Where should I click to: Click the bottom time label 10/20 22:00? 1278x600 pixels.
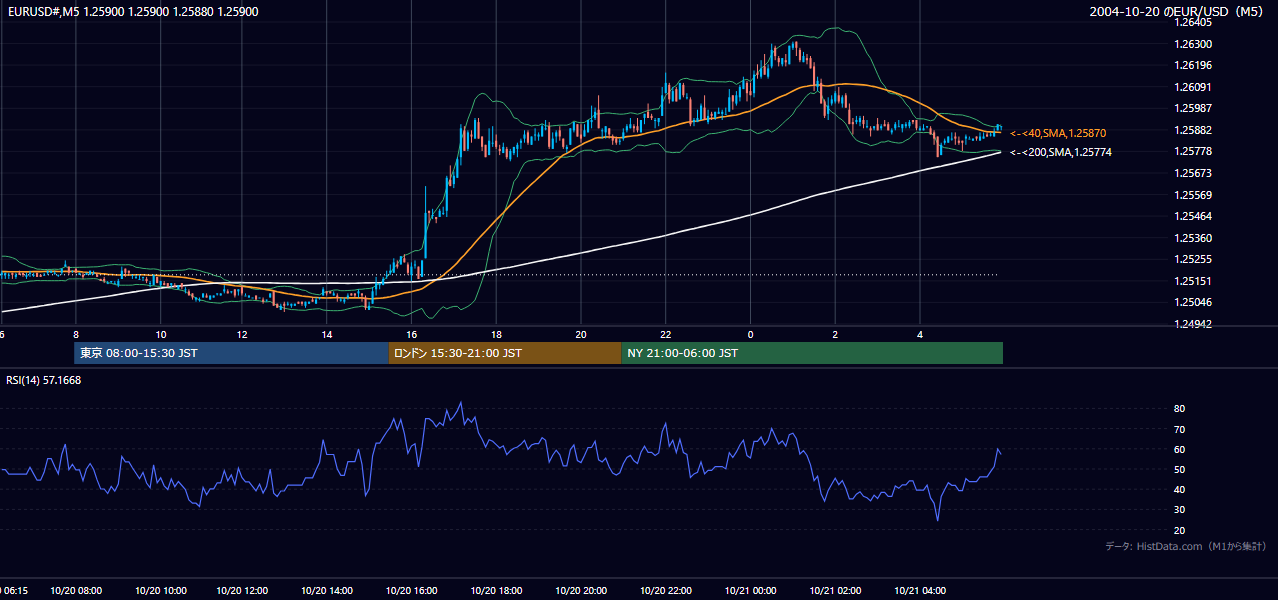(x=666, y=591)
